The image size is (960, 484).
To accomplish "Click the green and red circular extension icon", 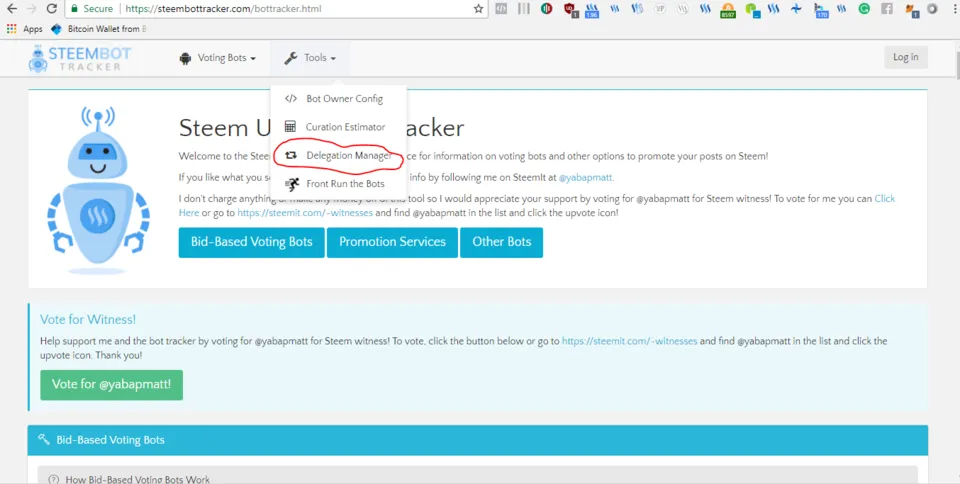I will pyautogui.click(x=546, y=9).
